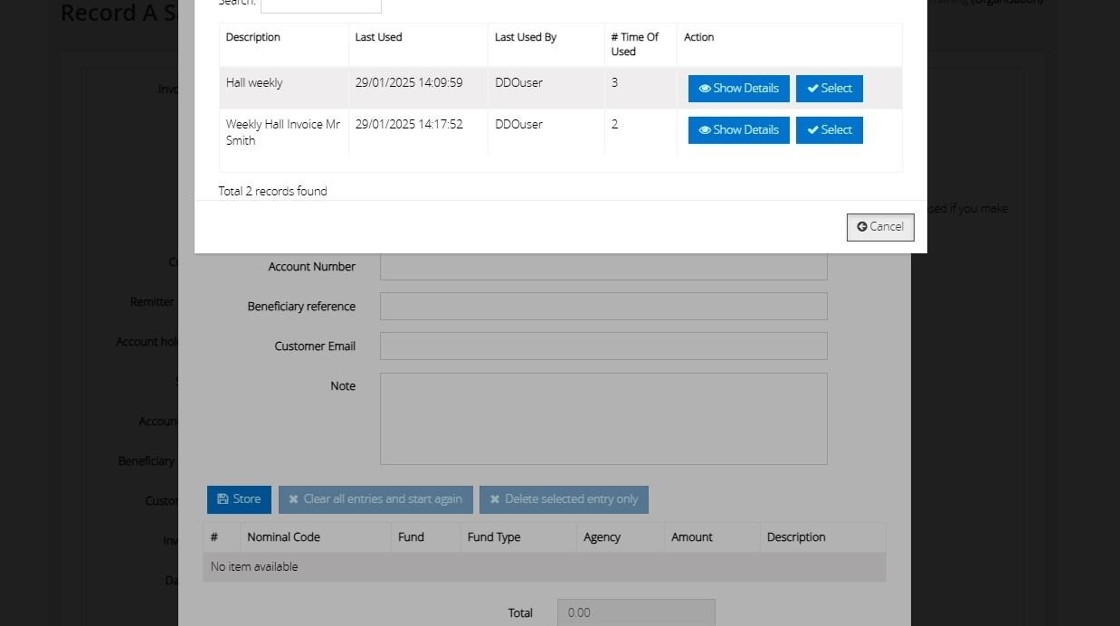This screenshot has width=1120, height=626.
Task: Click the checkmark icon on Hall weekly Select
Action: (x=812, y=89)
